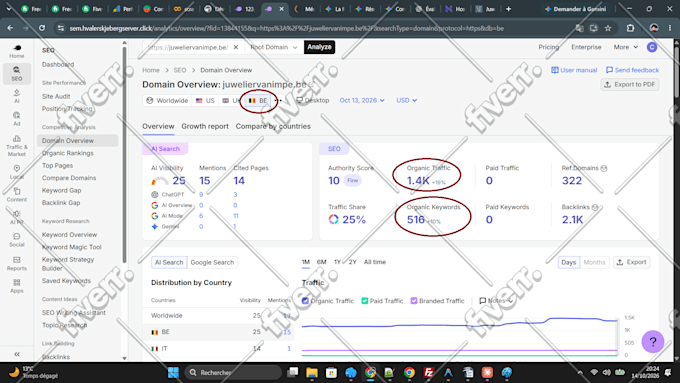The height and width of the screenshot is (383, 680).
Task: Click the domain search input field
Action: coord(188,47)
